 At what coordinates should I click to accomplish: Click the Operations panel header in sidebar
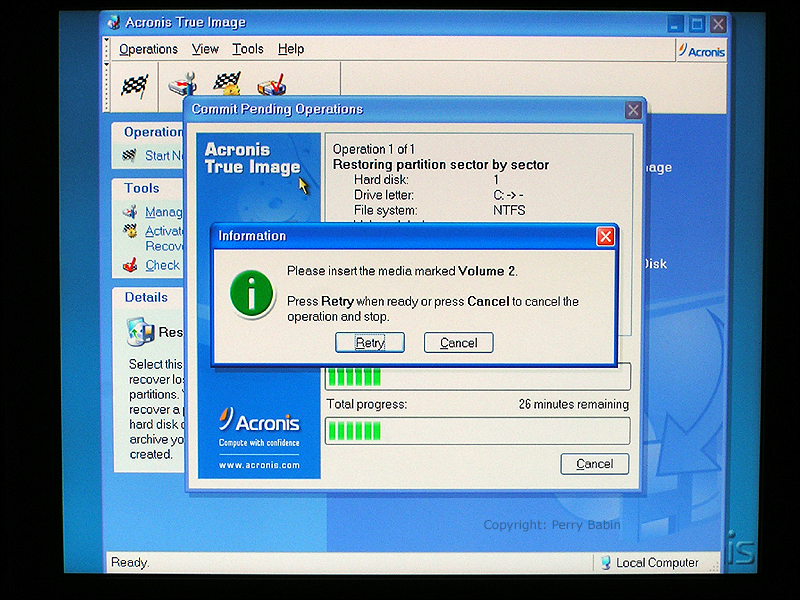pos(153,132)
